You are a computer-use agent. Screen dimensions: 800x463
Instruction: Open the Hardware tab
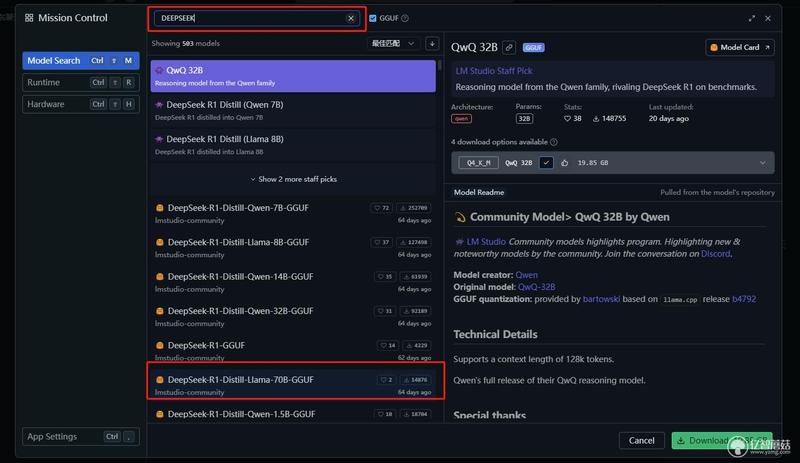pos(81,104)
